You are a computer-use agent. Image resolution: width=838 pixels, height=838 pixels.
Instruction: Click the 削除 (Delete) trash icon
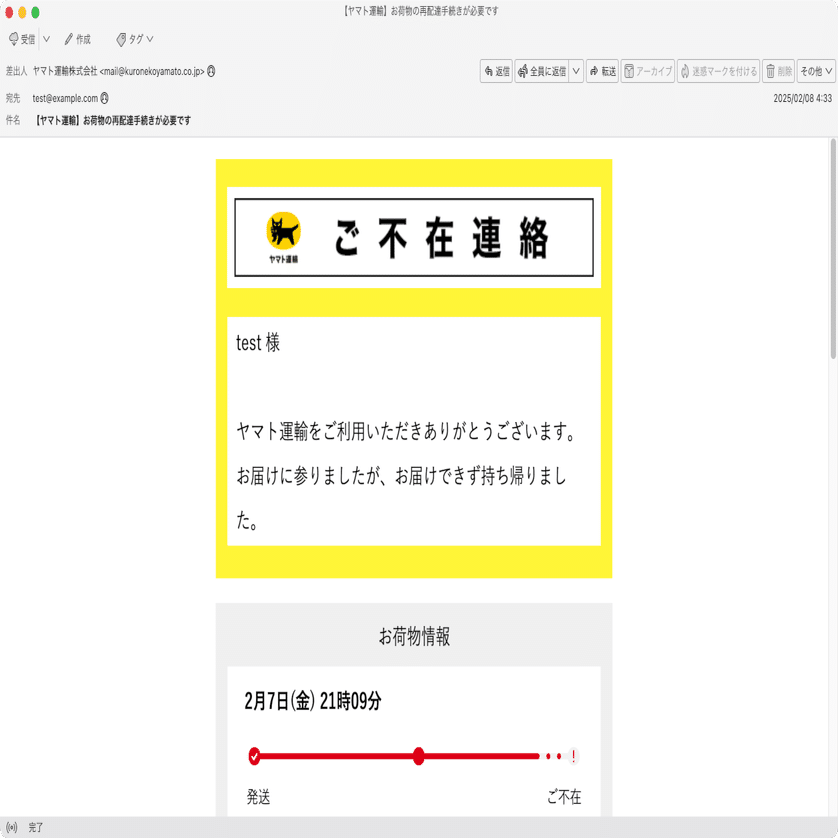point(770,70)
